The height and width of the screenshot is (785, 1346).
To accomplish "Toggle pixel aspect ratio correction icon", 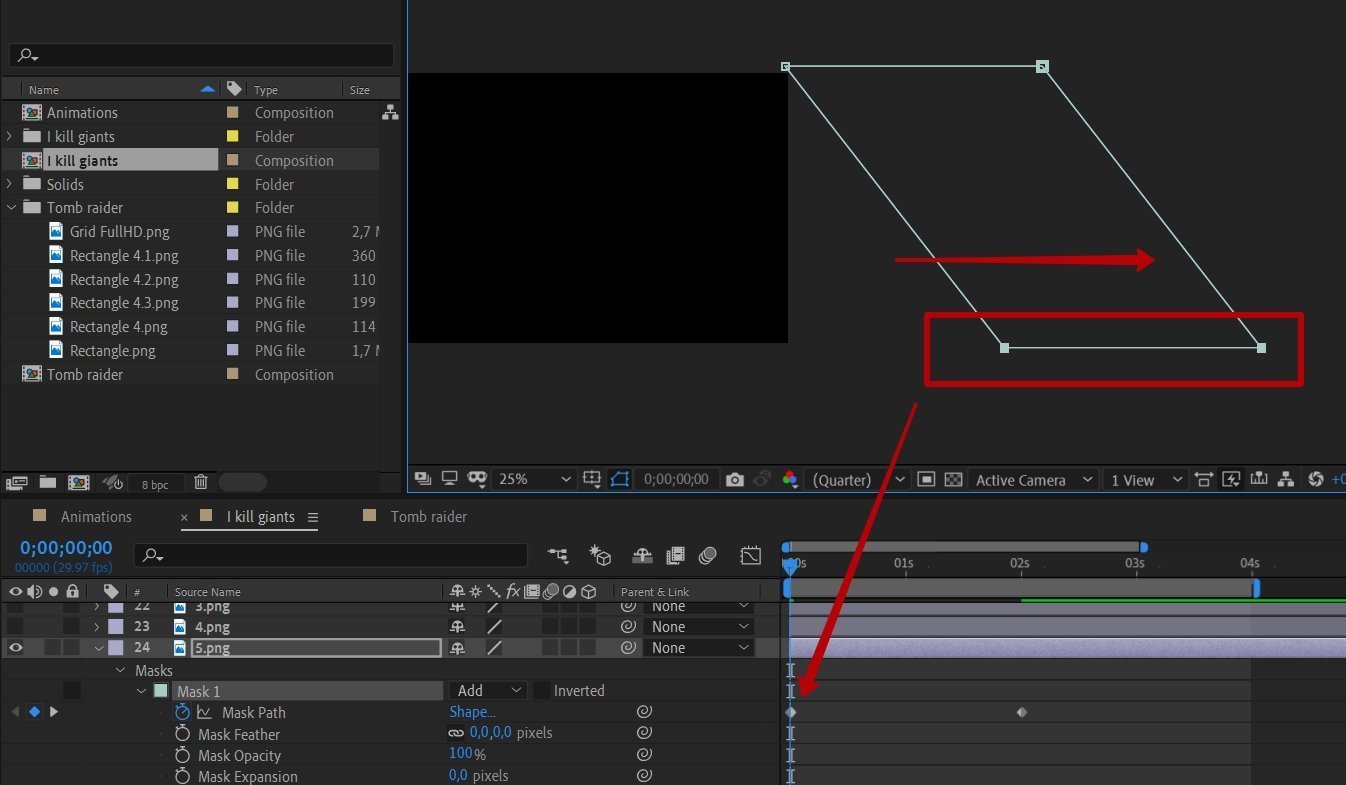I will coord(1204,480).
